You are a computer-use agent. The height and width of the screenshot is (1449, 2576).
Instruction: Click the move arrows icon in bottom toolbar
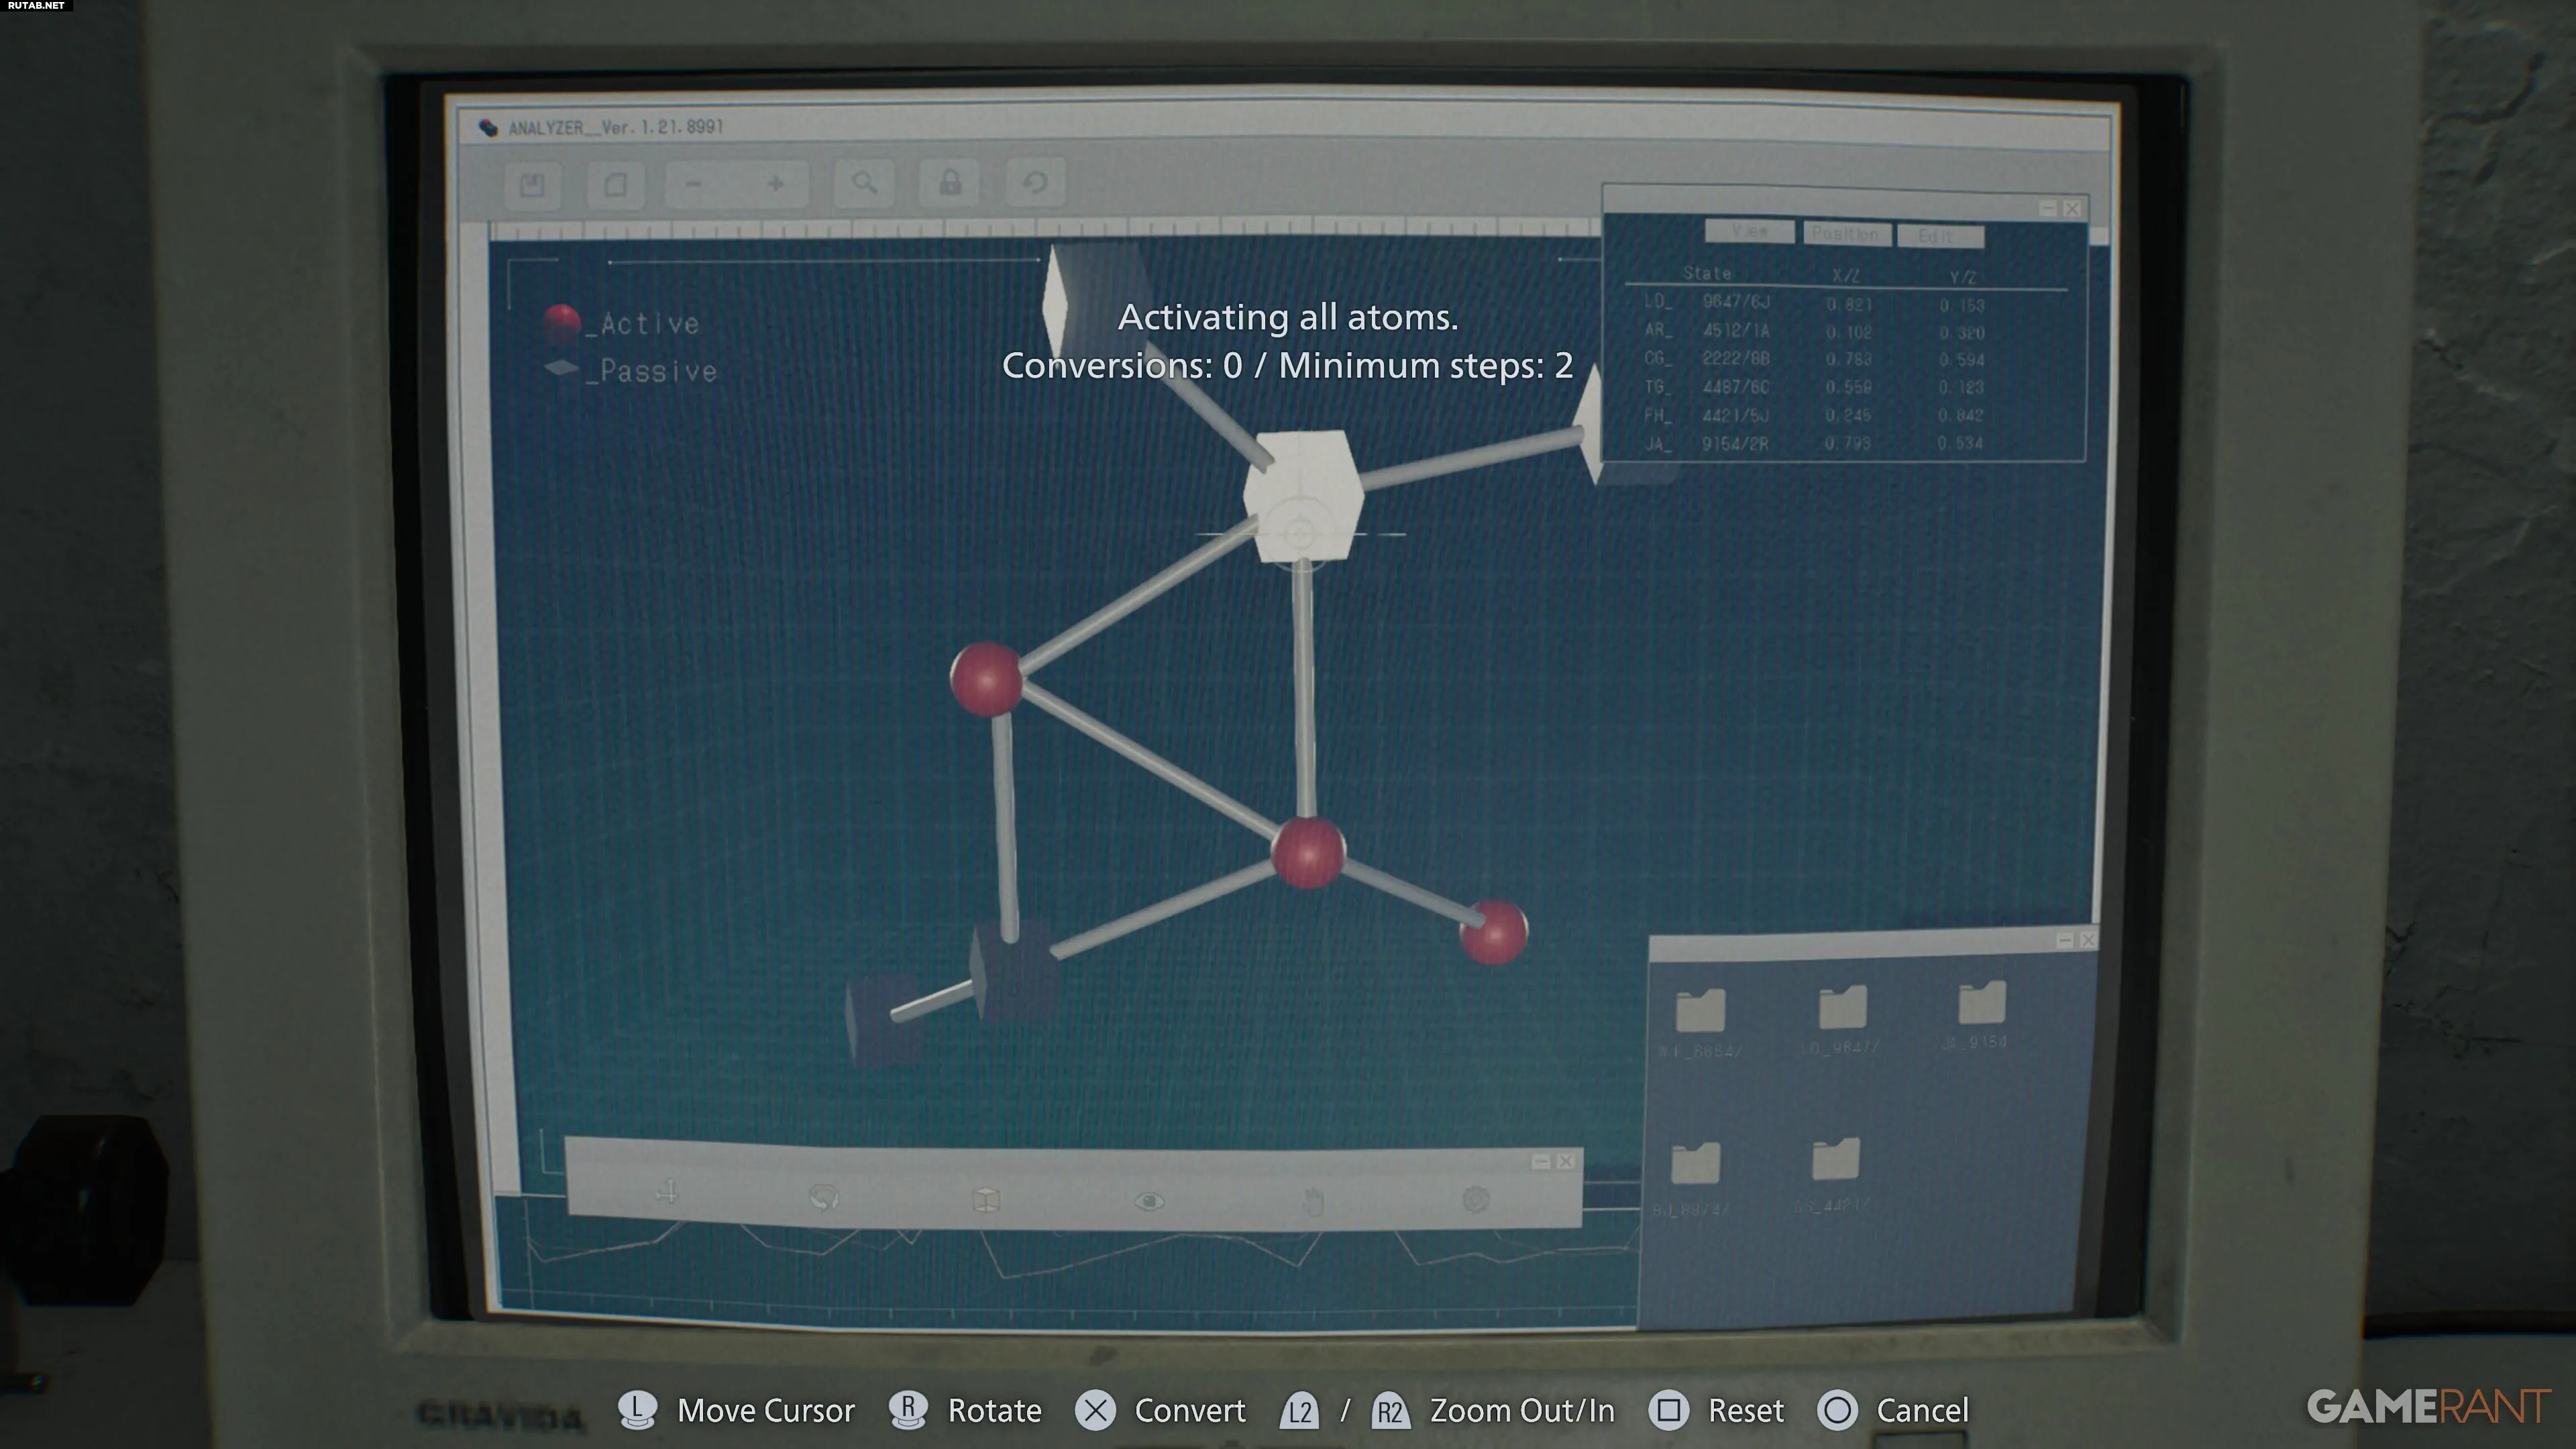(668, 1192)
